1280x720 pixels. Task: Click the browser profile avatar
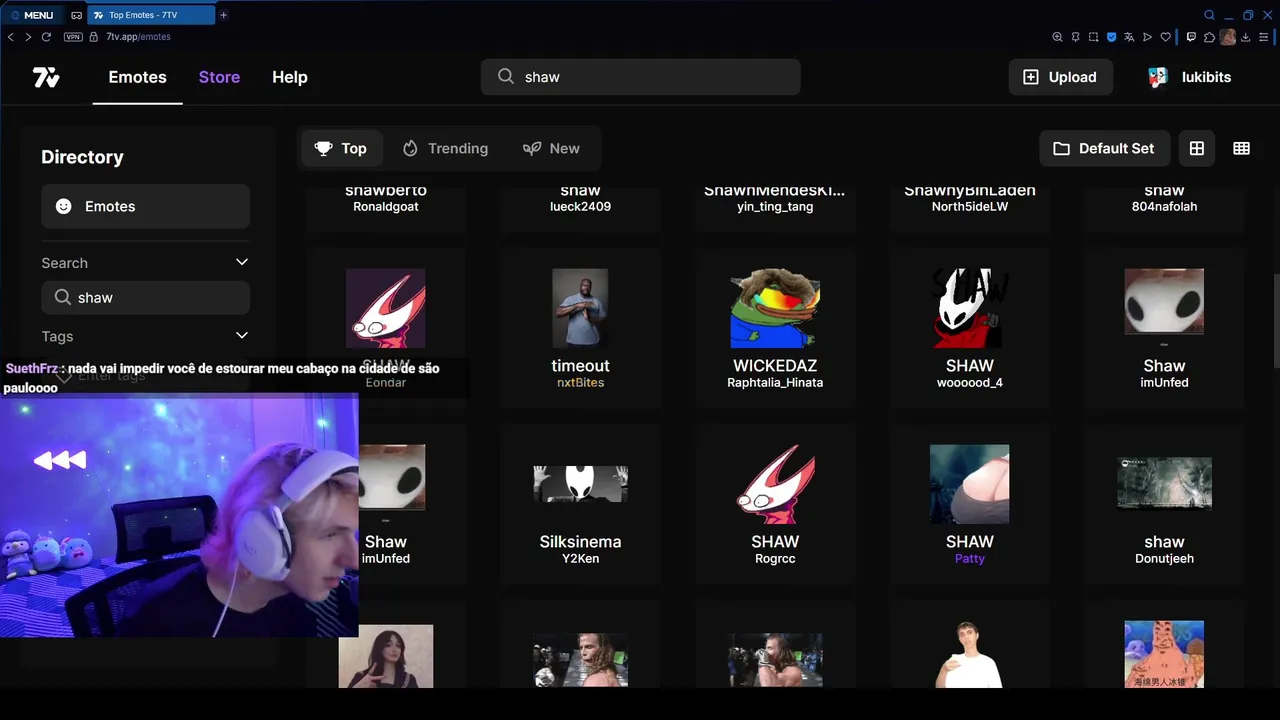click(1228, 37)
